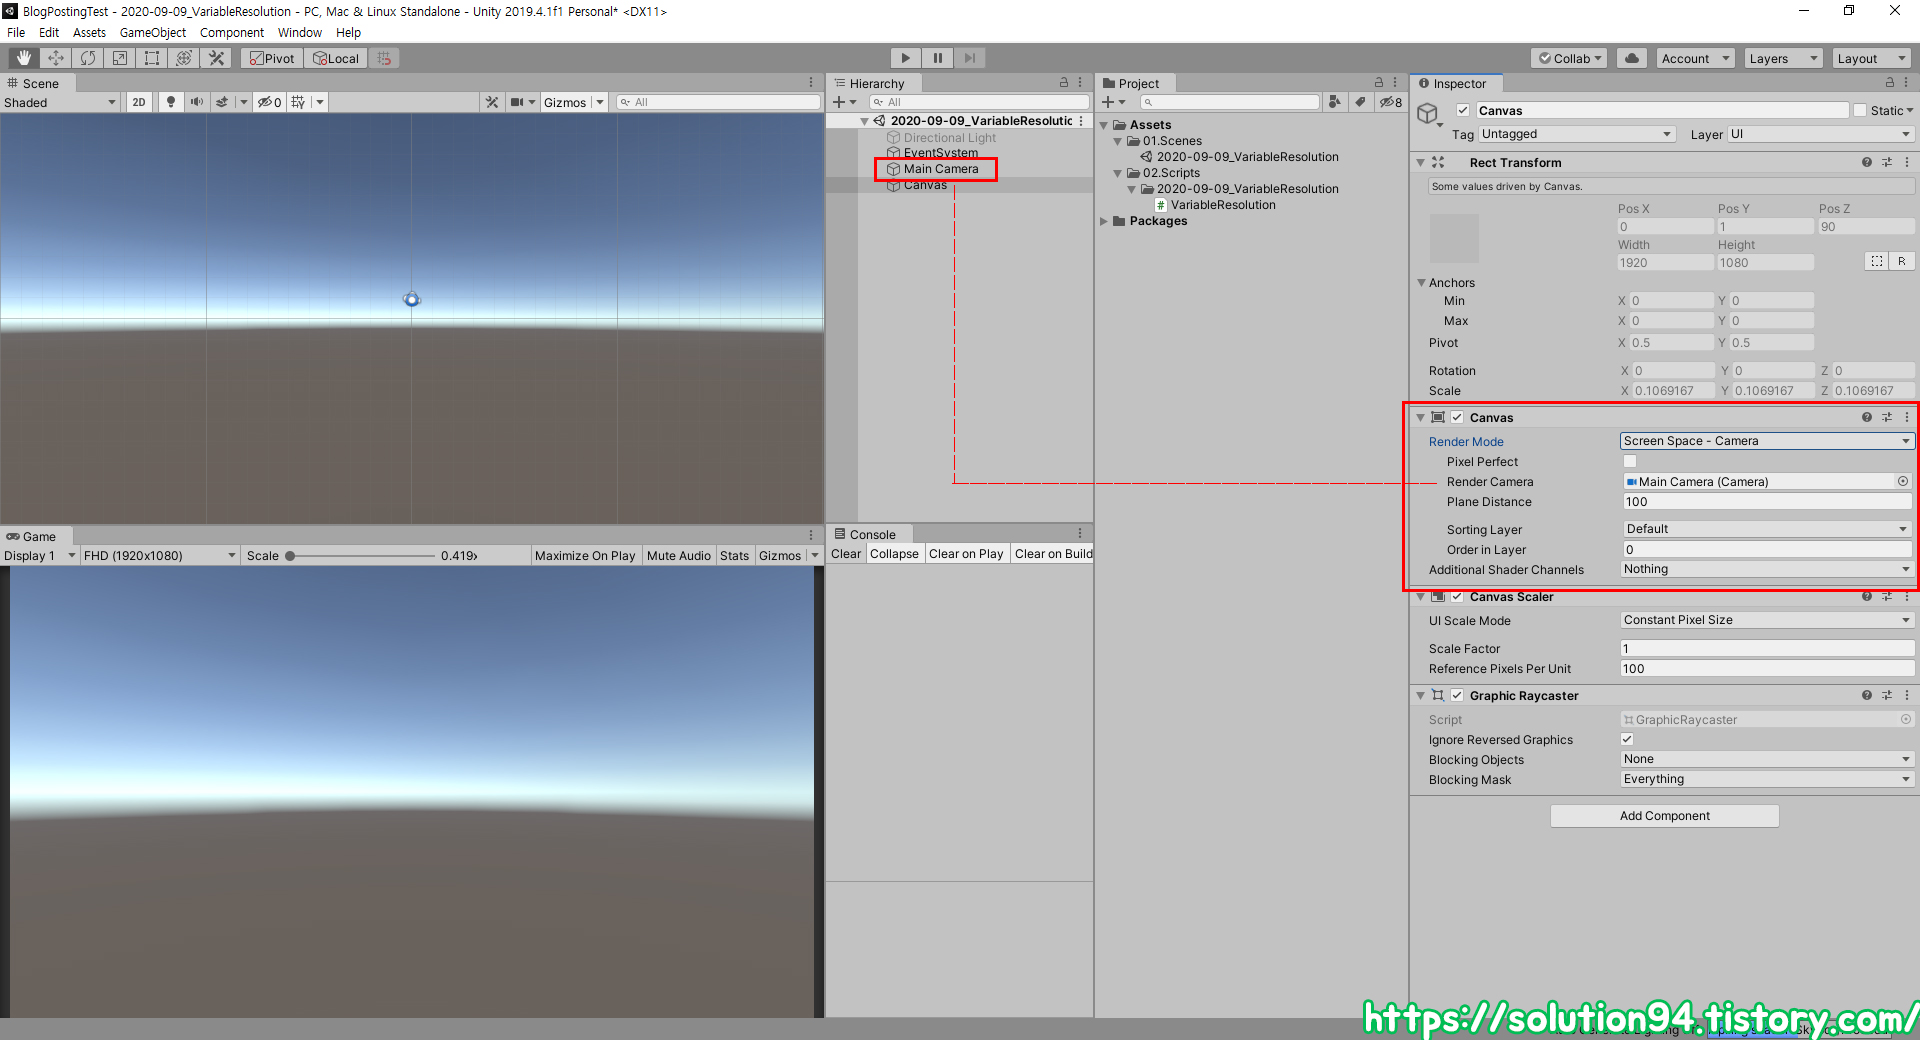Click Add Component button
Viewport: 1920px width, 1040px height.
[1665, 816]
